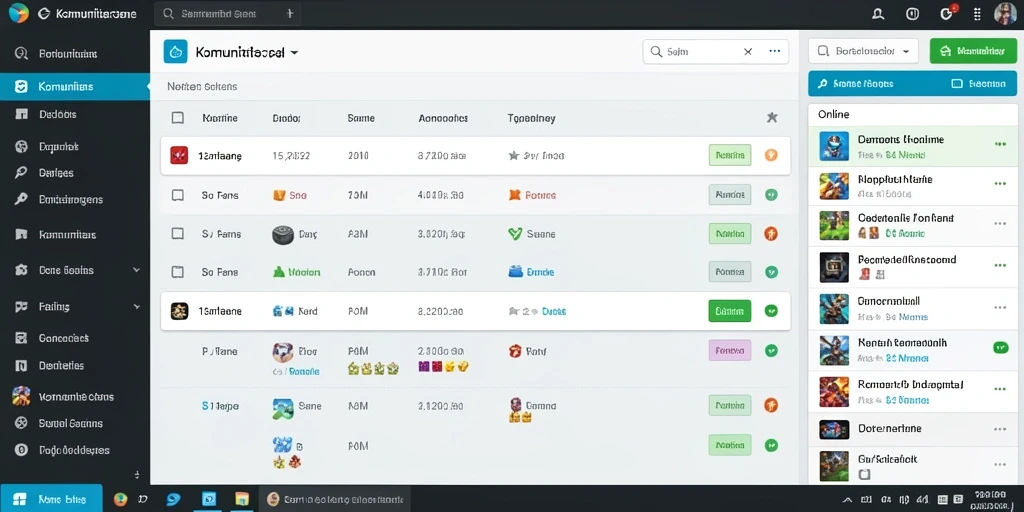Focus the dark search field in the title bar
This screenshot has width=1024, height=512.
(228, 13)
